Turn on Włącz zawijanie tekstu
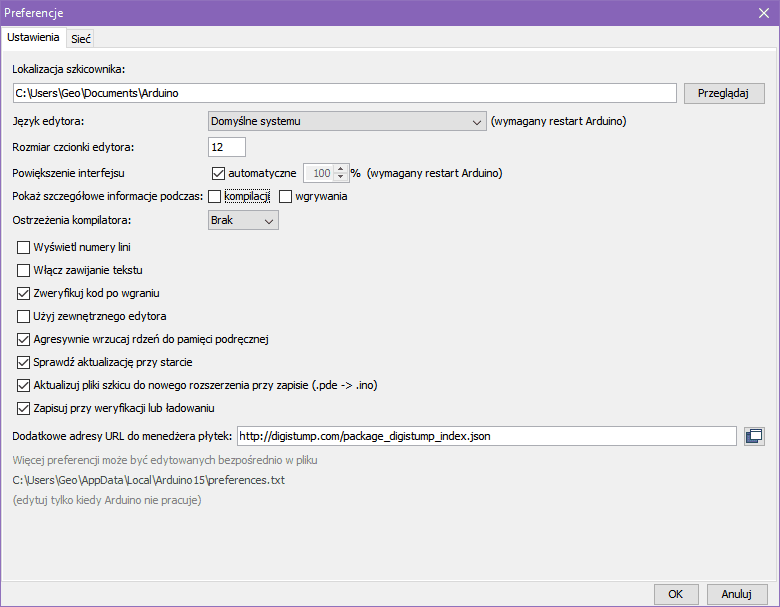The width and height of the screenshot is (780, 607). (25, 270)
